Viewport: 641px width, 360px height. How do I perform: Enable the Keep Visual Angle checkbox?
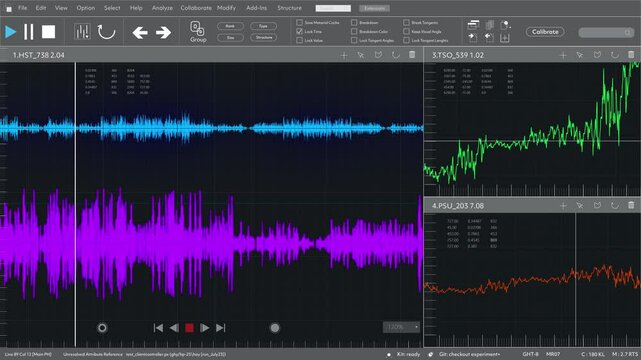coord(406,31)
